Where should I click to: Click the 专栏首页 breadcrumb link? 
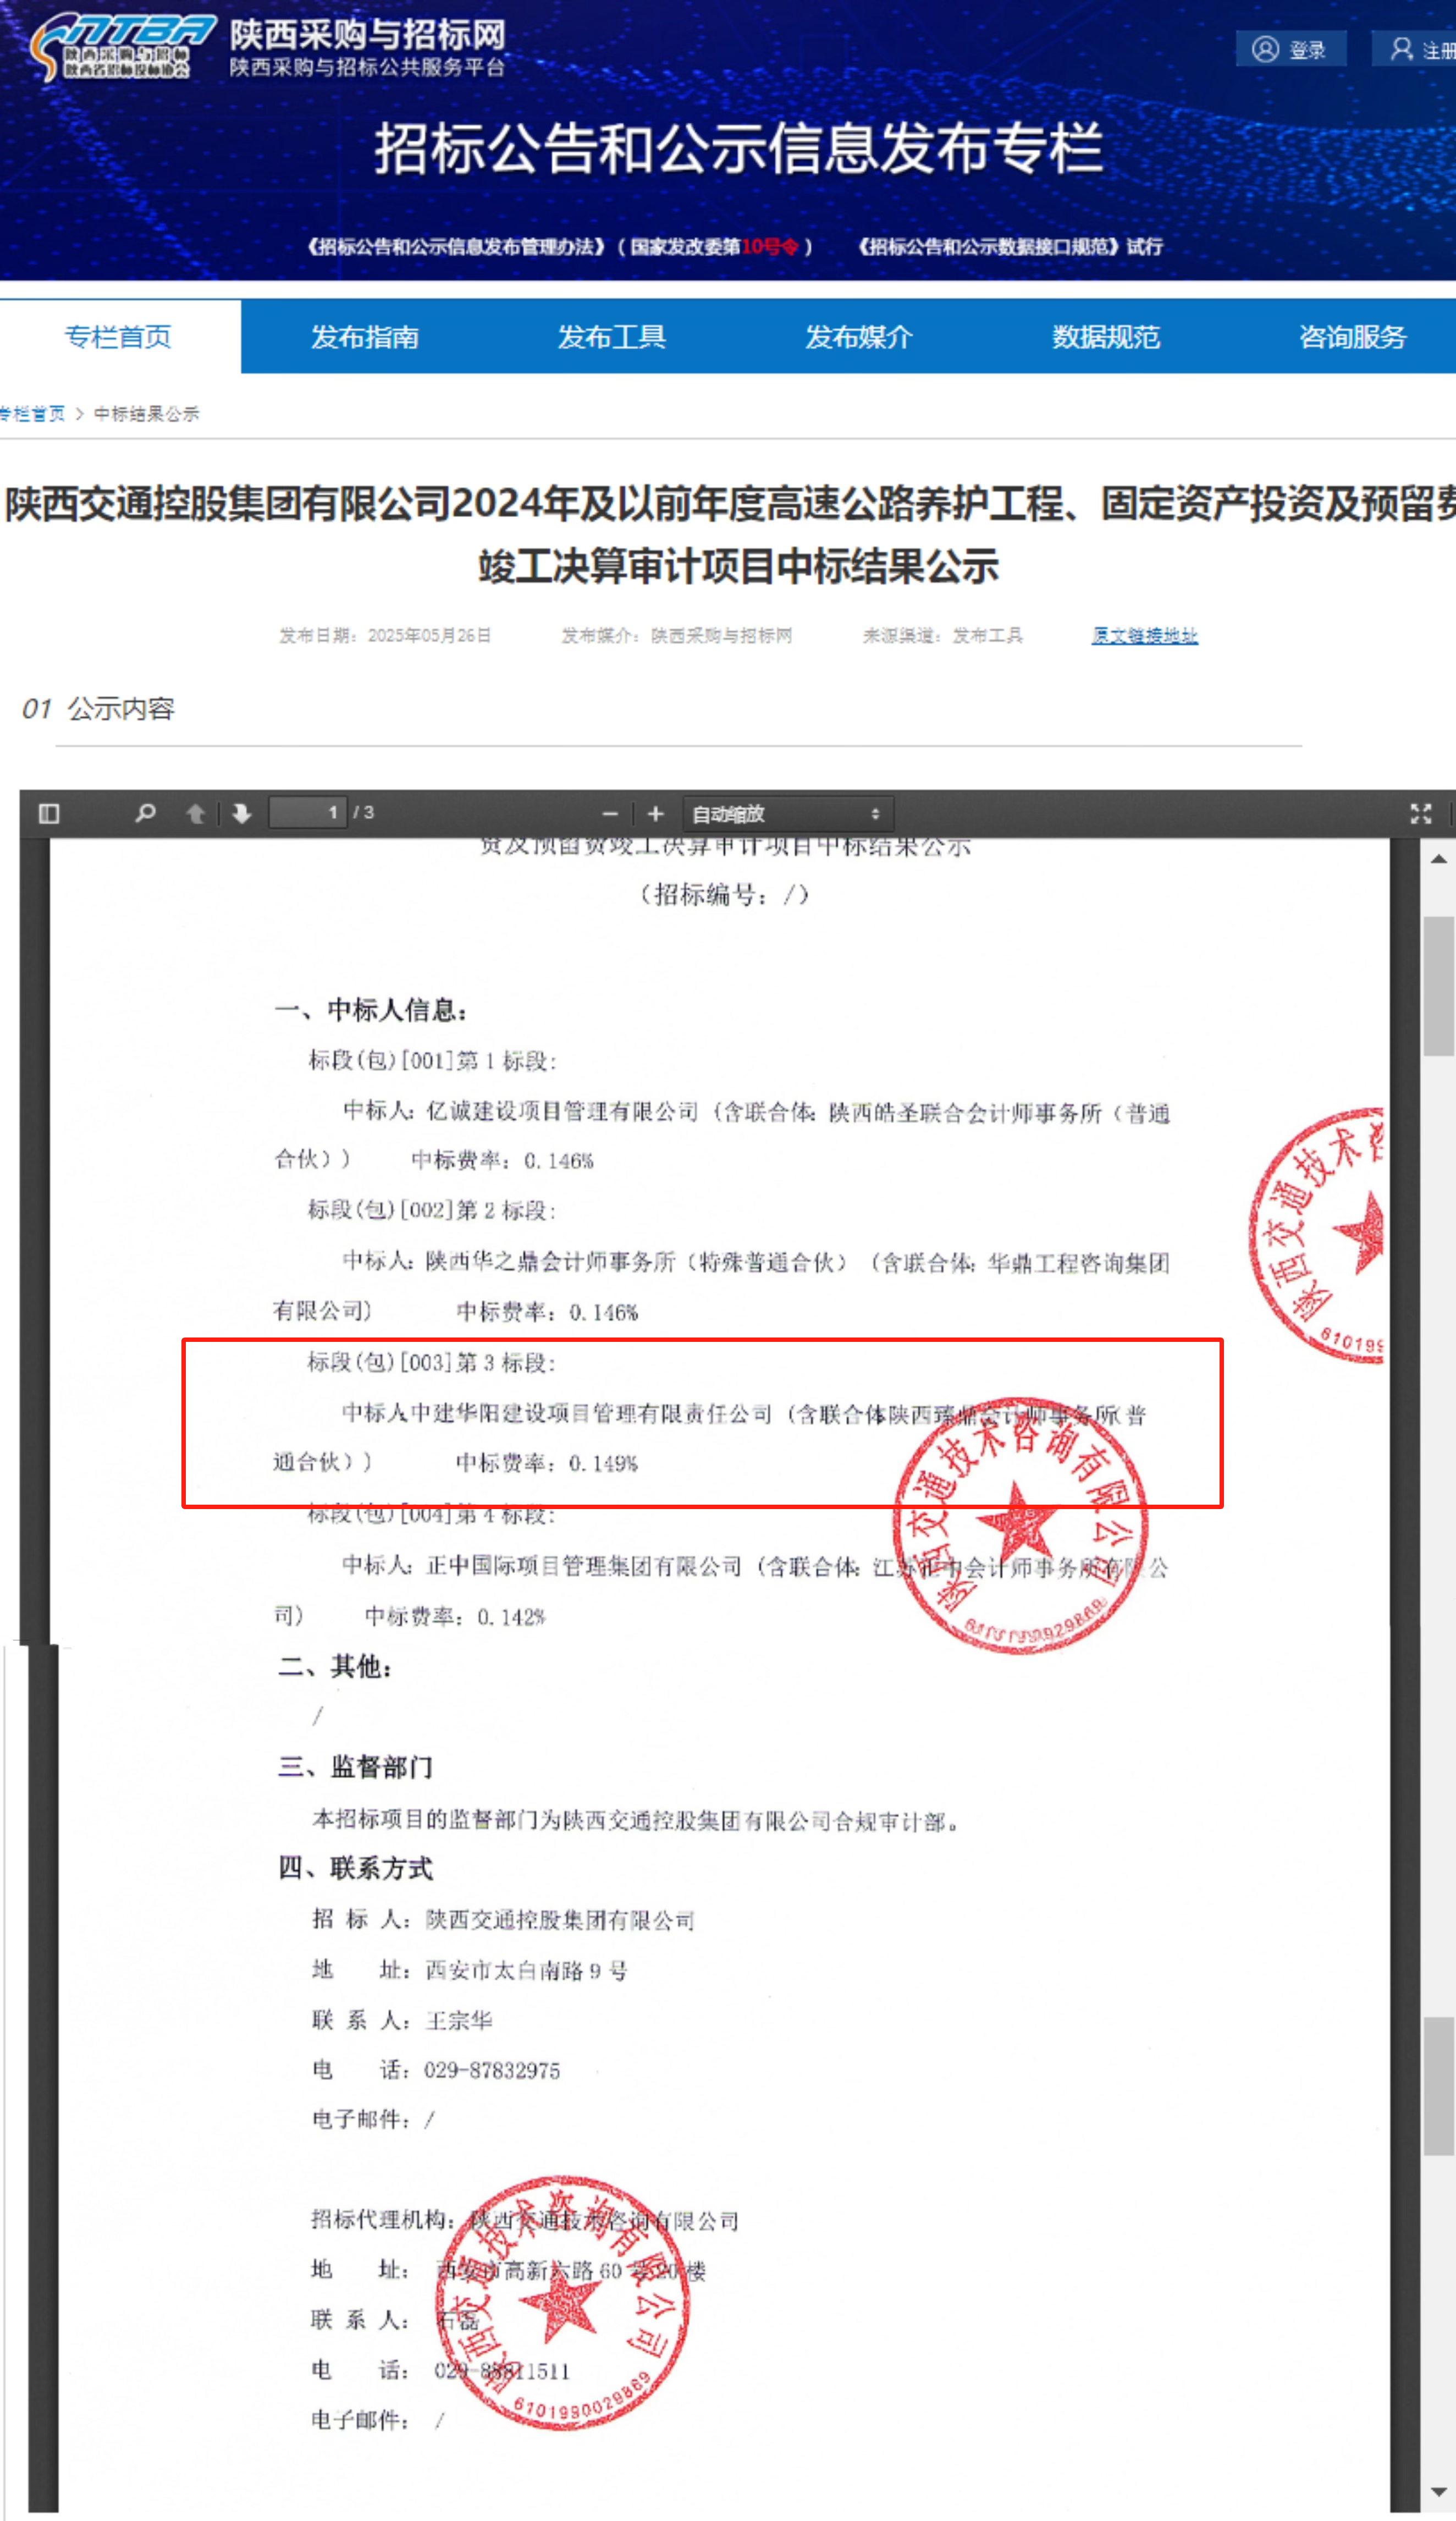click(32, 414)
